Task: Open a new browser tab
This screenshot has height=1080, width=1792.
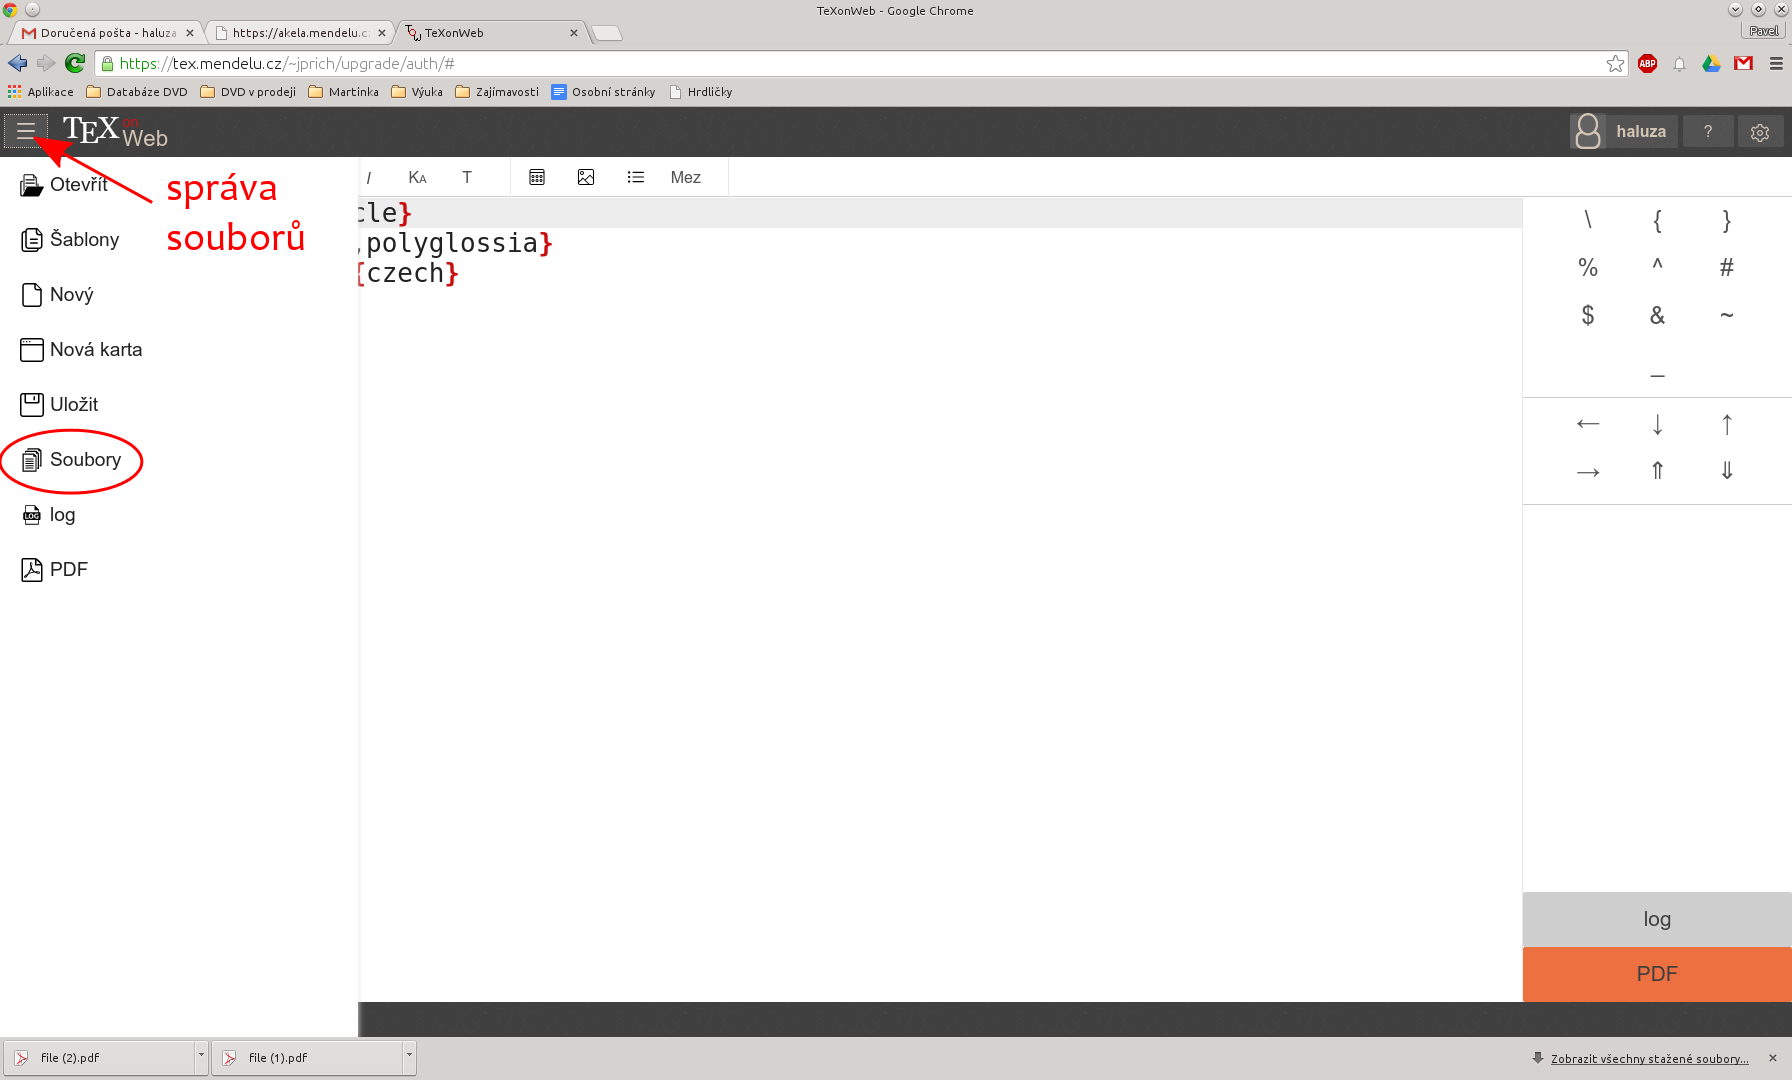Action: pyautogui.click(x=607, y=34)
